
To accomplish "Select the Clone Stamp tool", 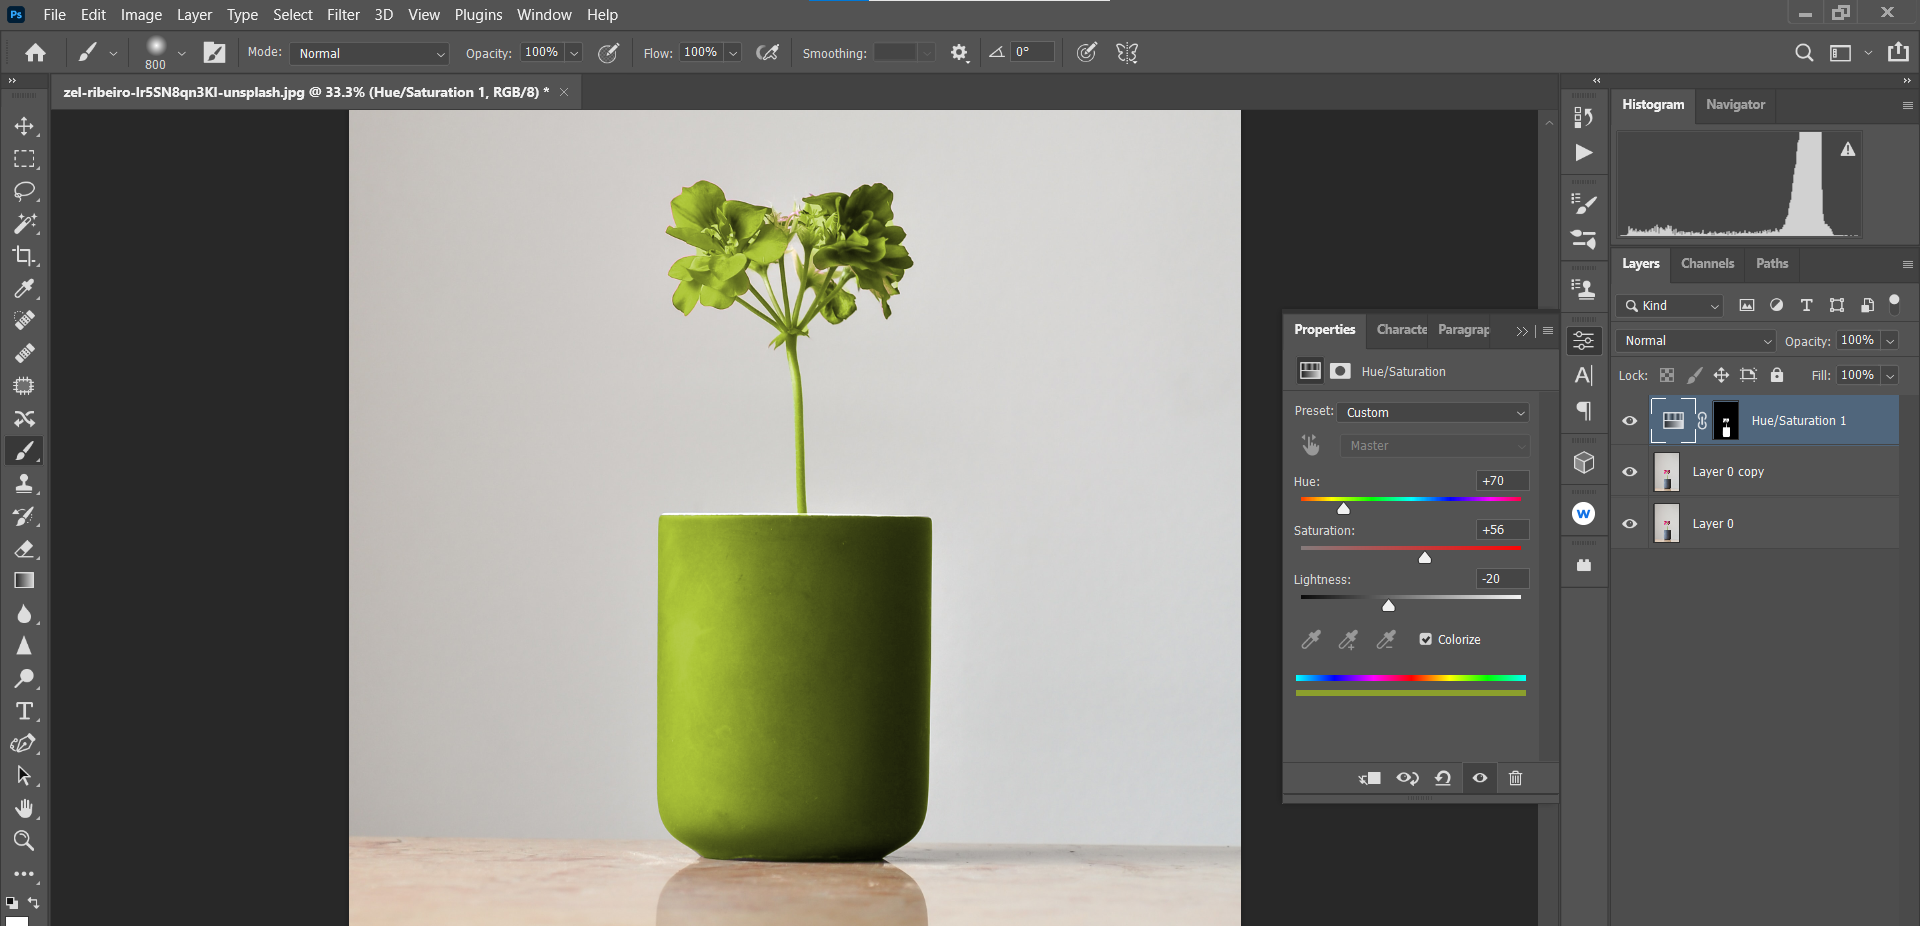I will (24, 484).
